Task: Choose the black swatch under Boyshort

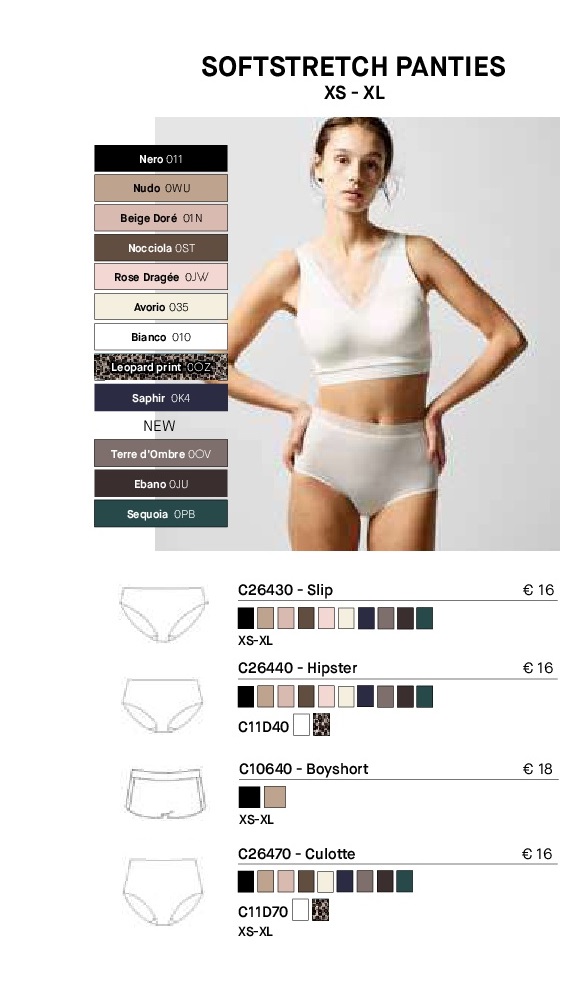Action: [x=250, y=797]
